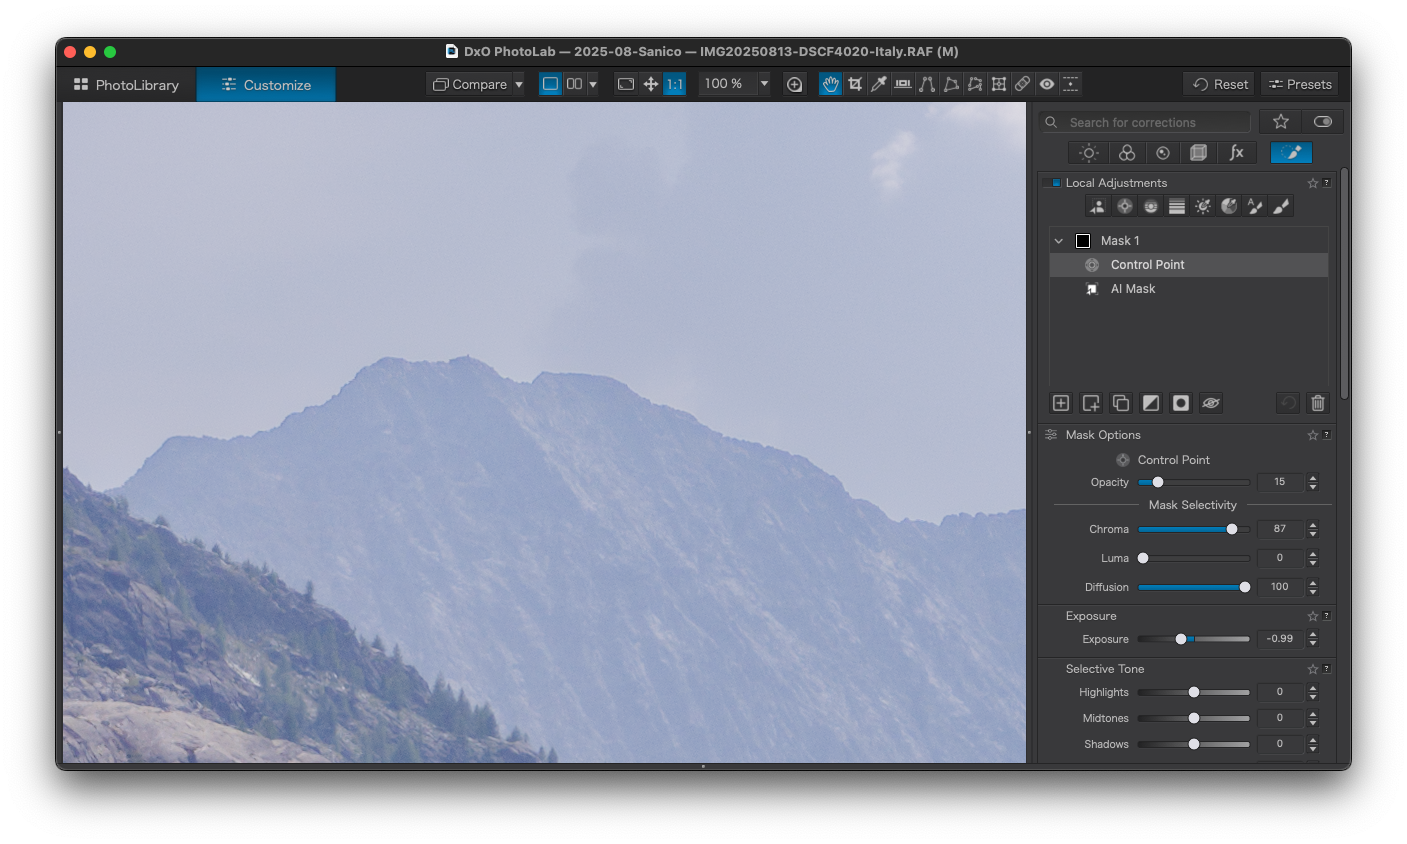The width and height of the screenshot is (1407, 844).
Task: Select the Horizon leveling tool
Action: coord(903,84)
